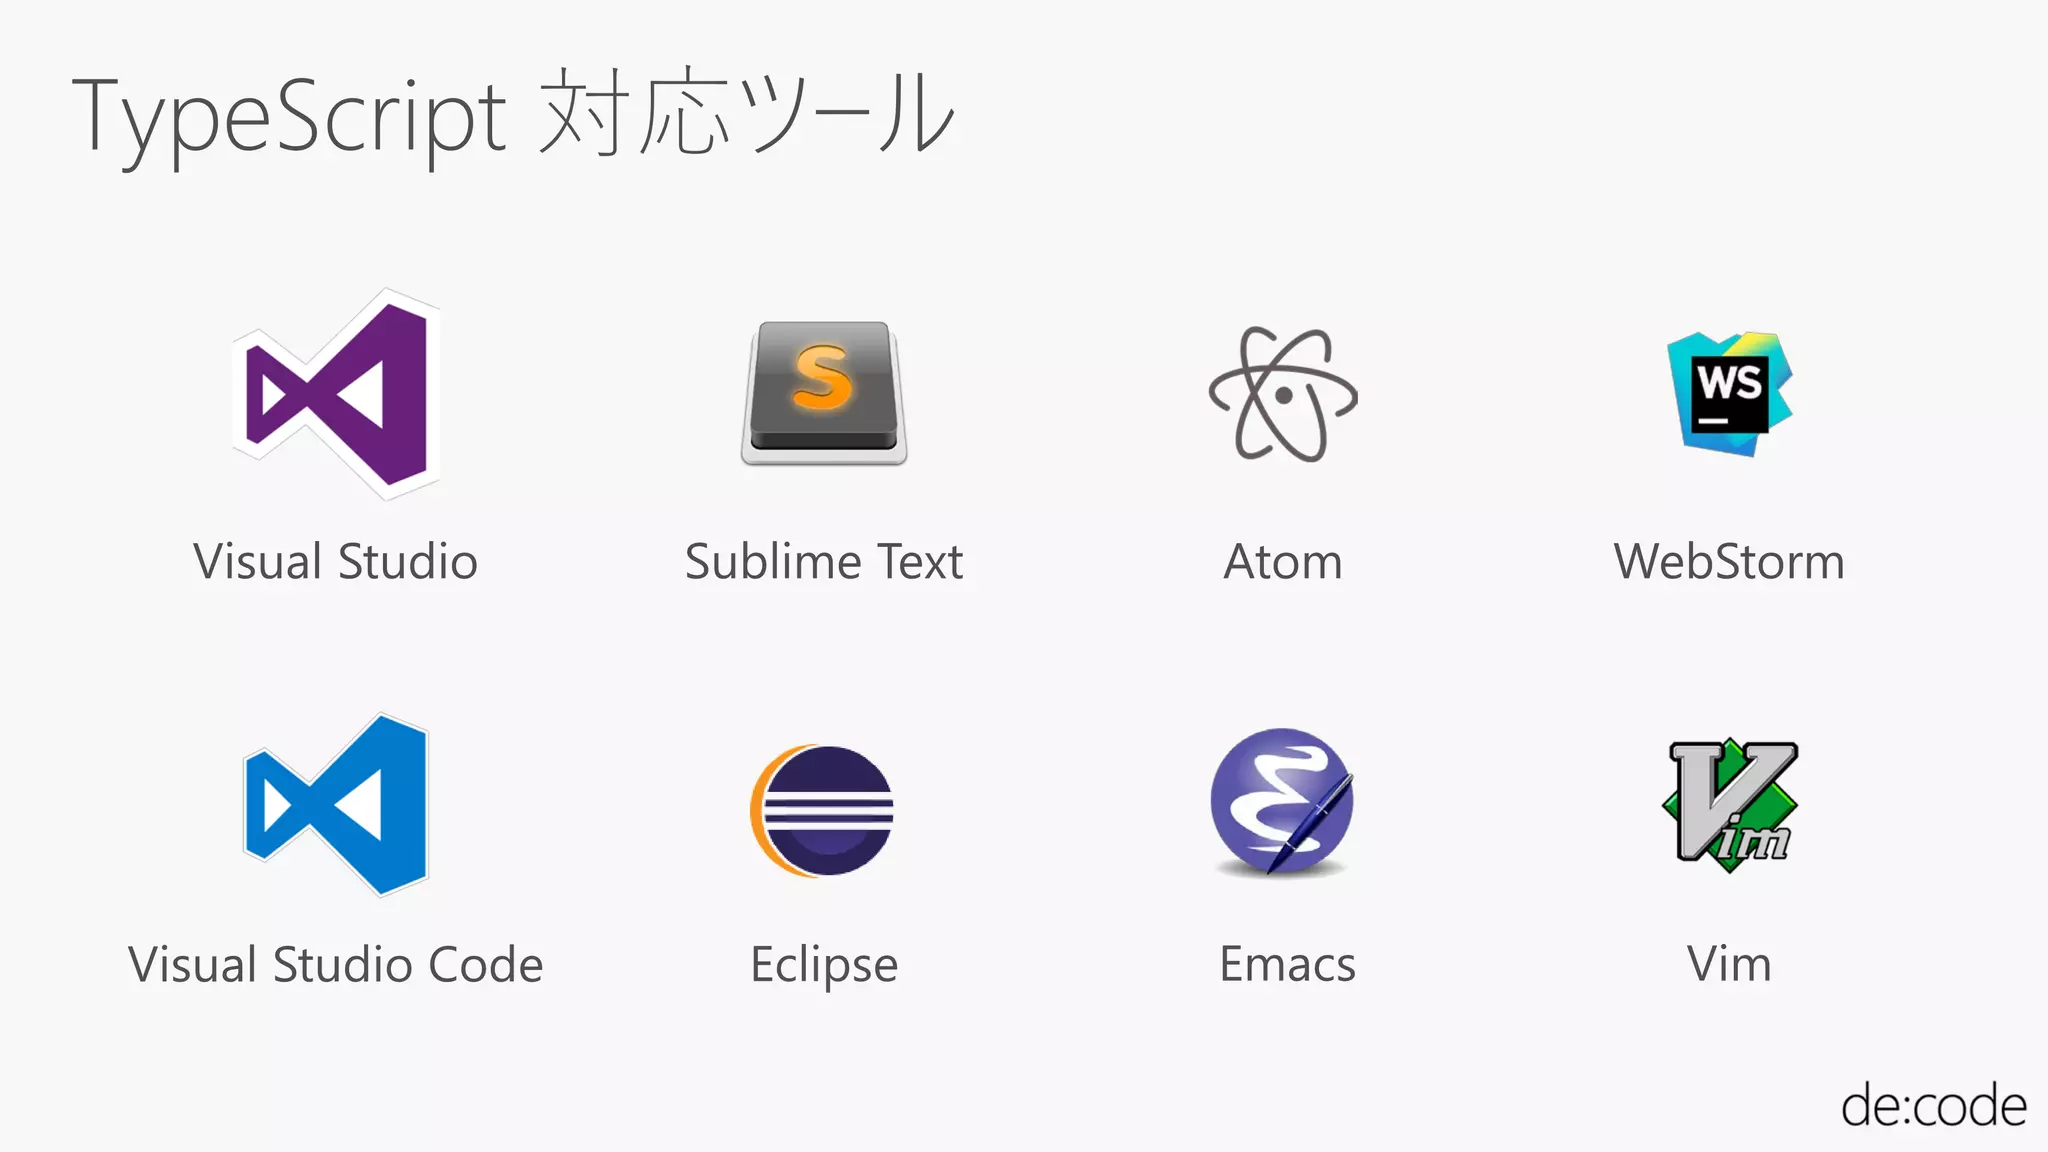This screenshot has width=2048, height=1152.
Task: Select the Eclipse logo
Action: pos(822,811)
